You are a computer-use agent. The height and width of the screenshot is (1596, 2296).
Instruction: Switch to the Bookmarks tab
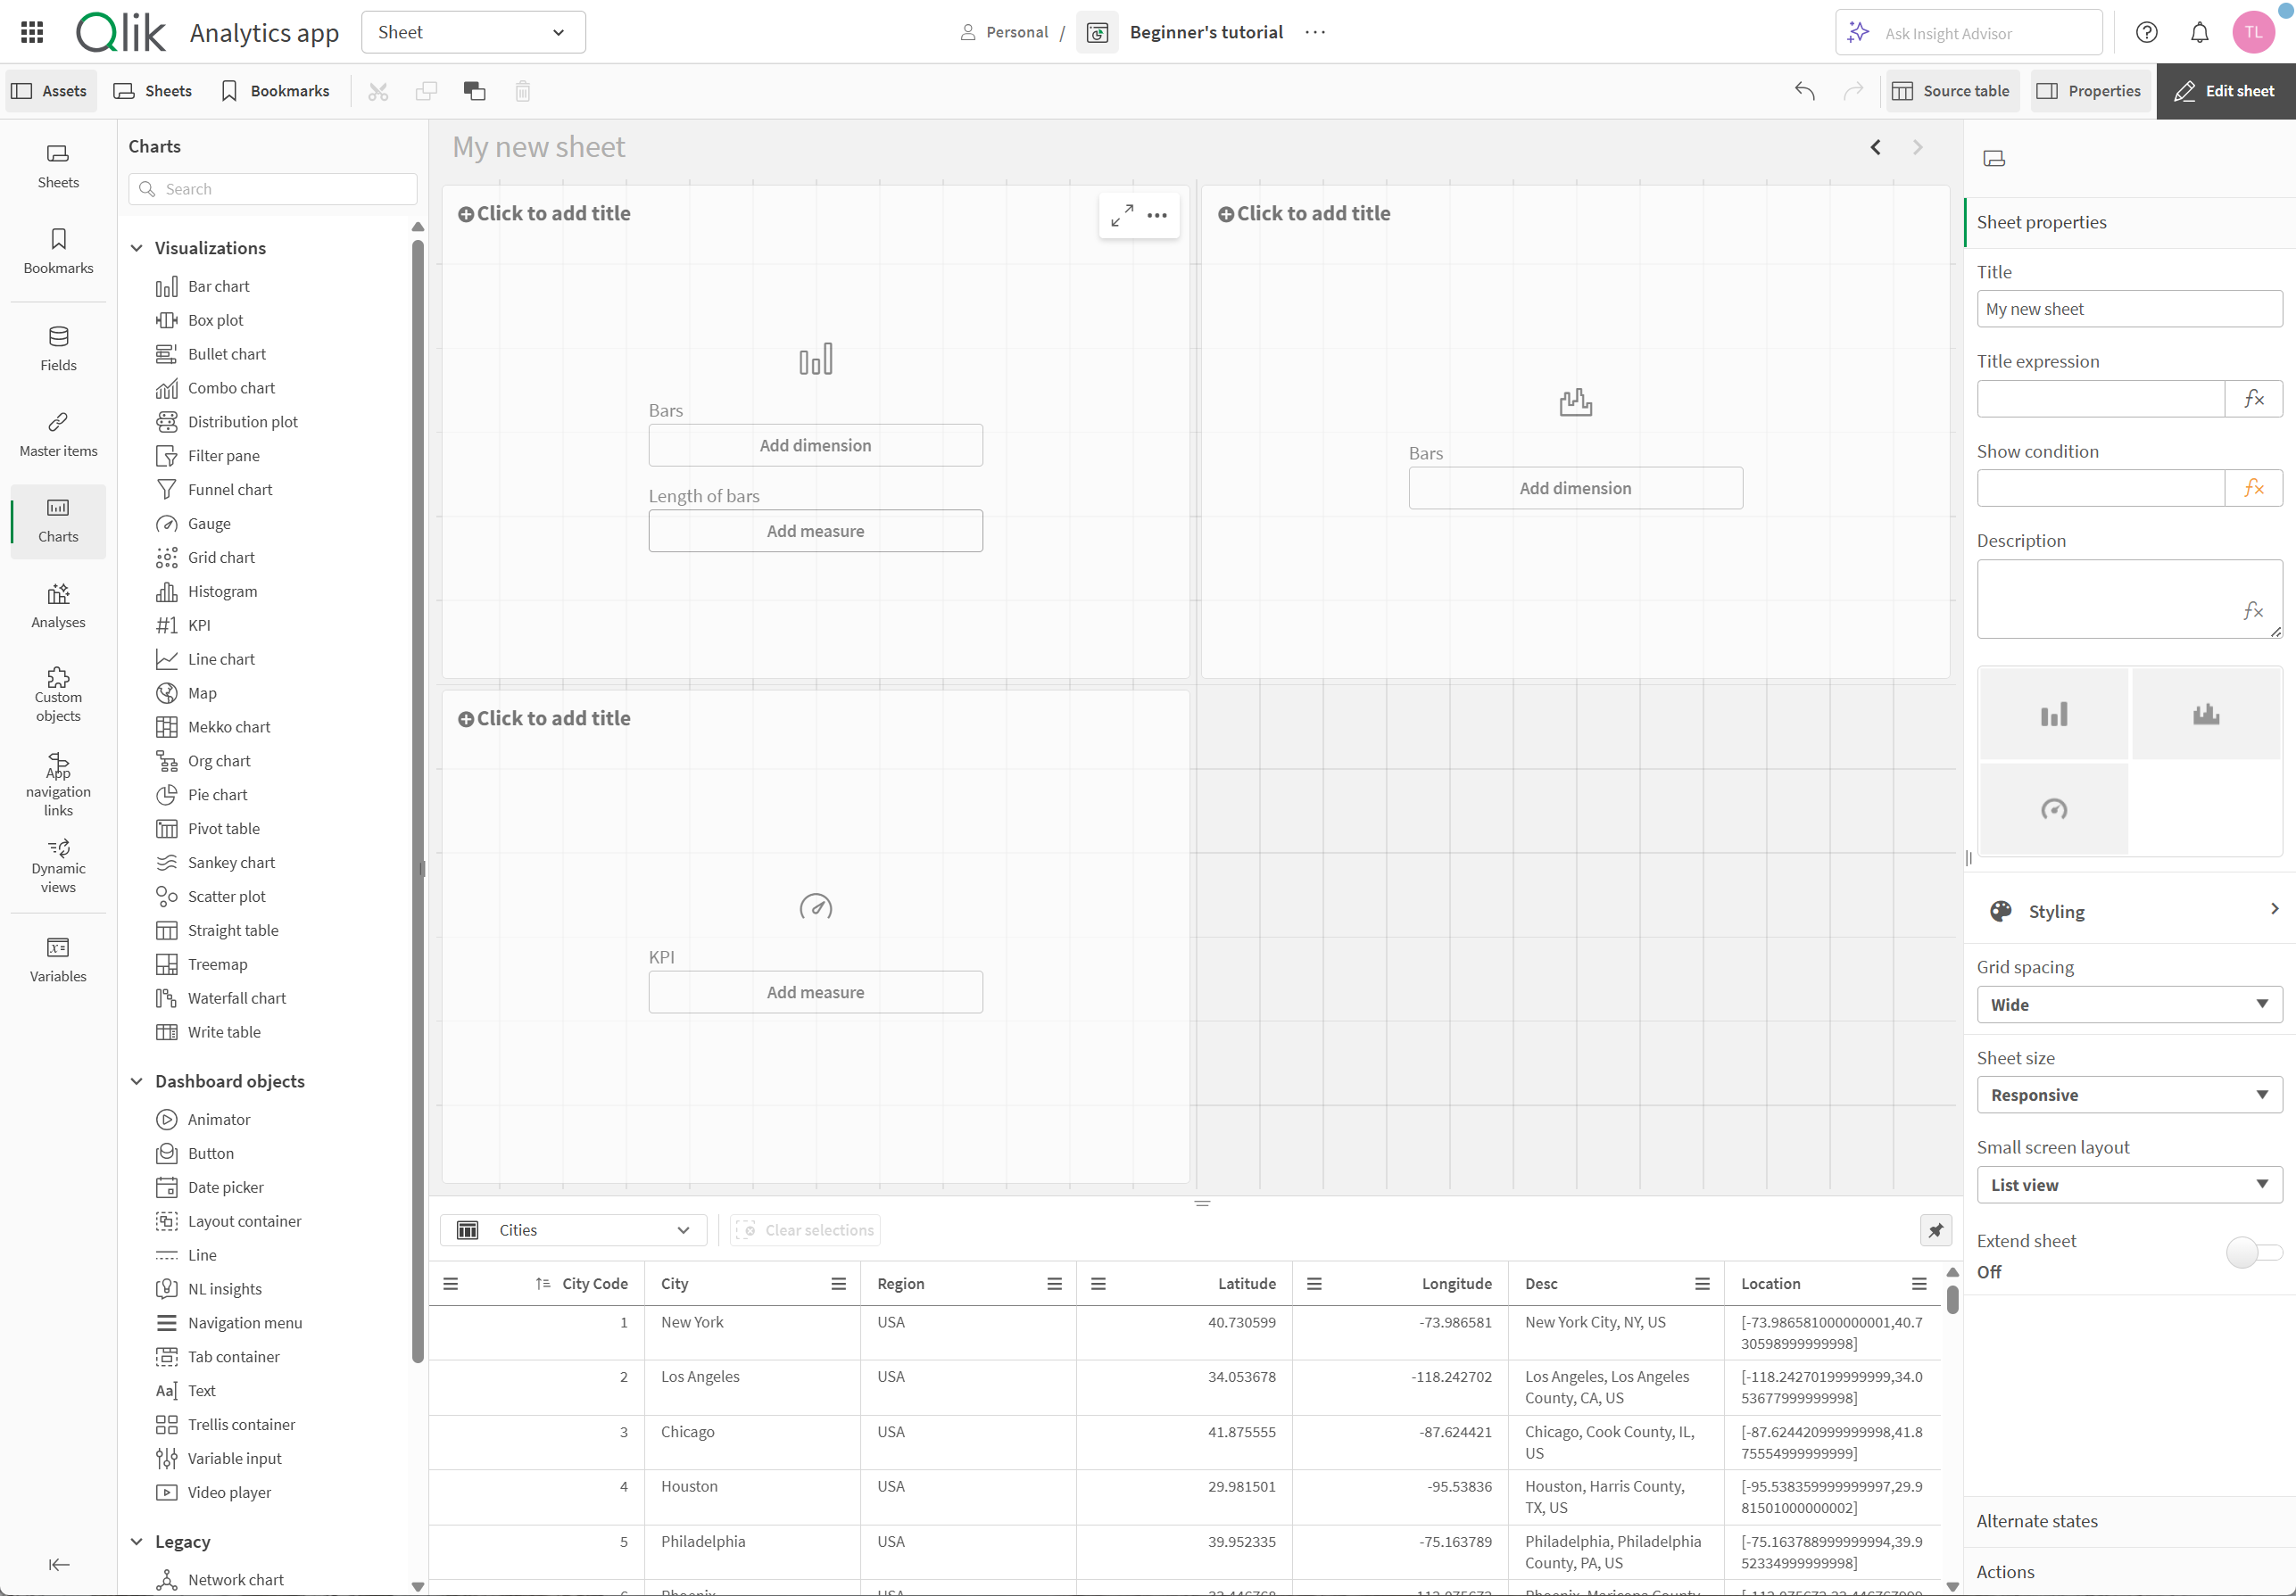tap(274, 90)
